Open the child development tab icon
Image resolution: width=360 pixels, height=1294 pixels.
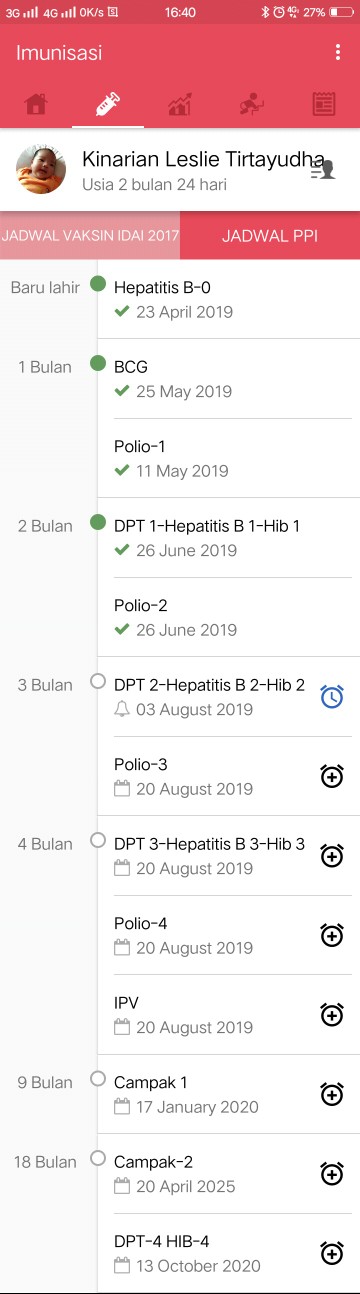pos(252,104)
